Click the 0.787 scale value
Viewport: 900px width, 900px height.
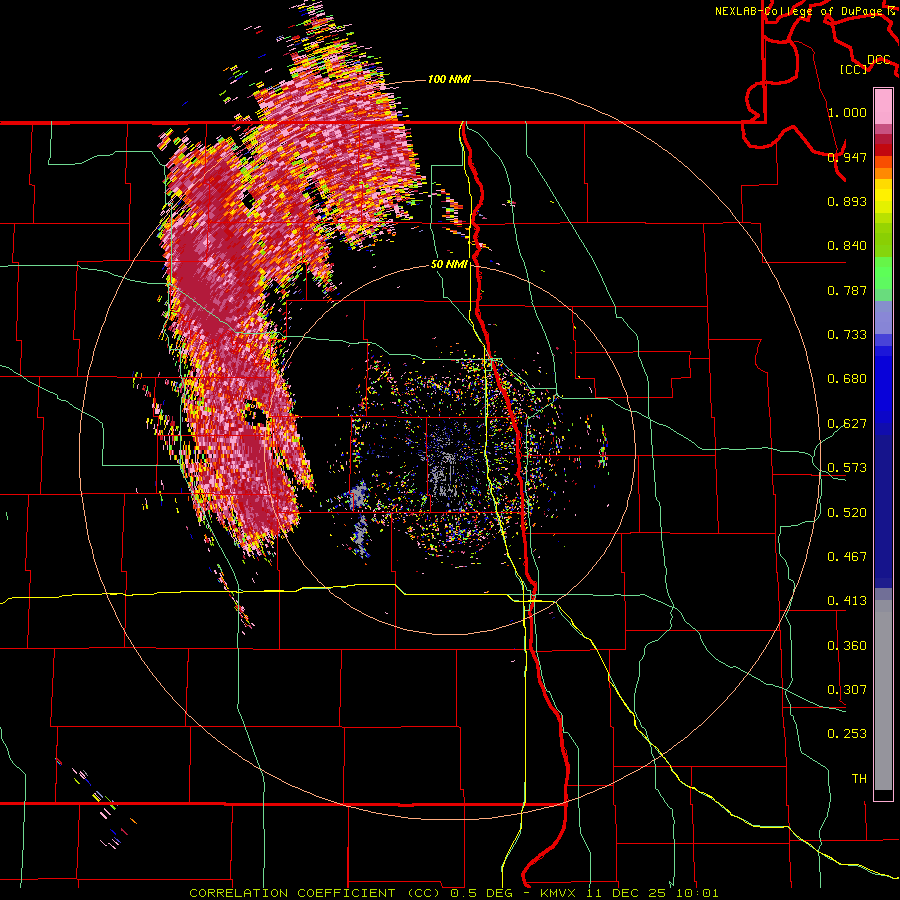847,290
